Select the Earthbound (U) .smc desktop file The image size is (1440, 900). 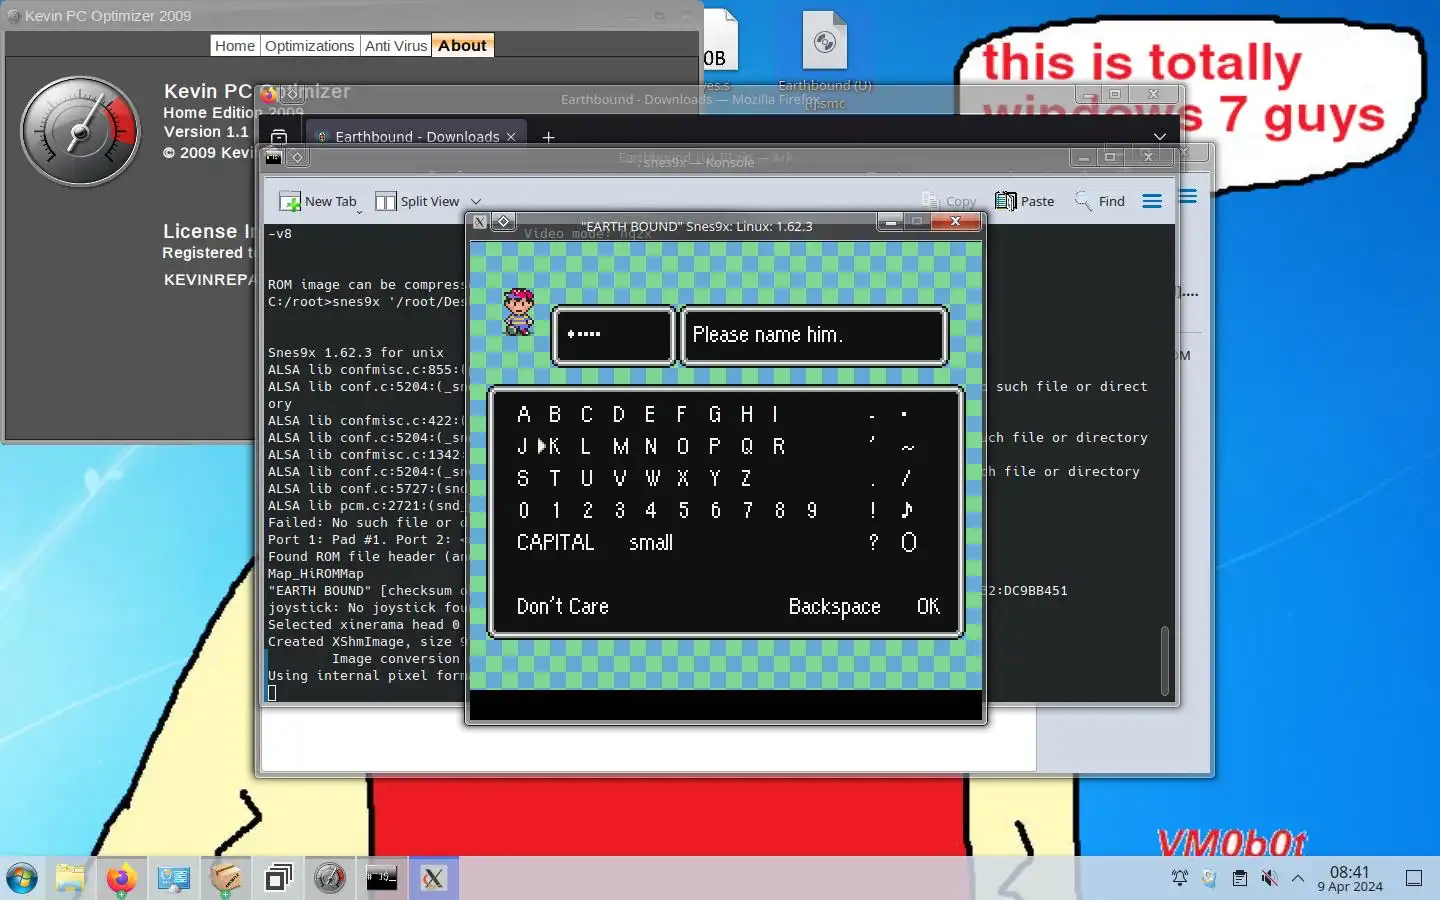pyautogui.click(x=825, y=60)
